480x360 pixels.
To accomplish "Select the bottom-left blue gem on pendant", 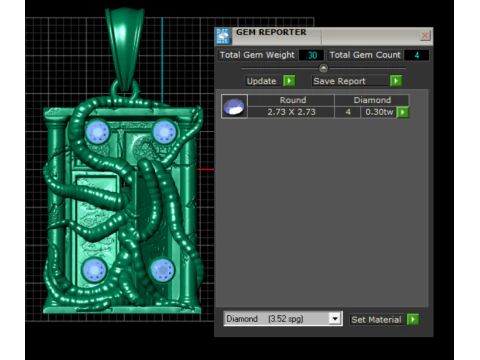I will pos(94,270).
